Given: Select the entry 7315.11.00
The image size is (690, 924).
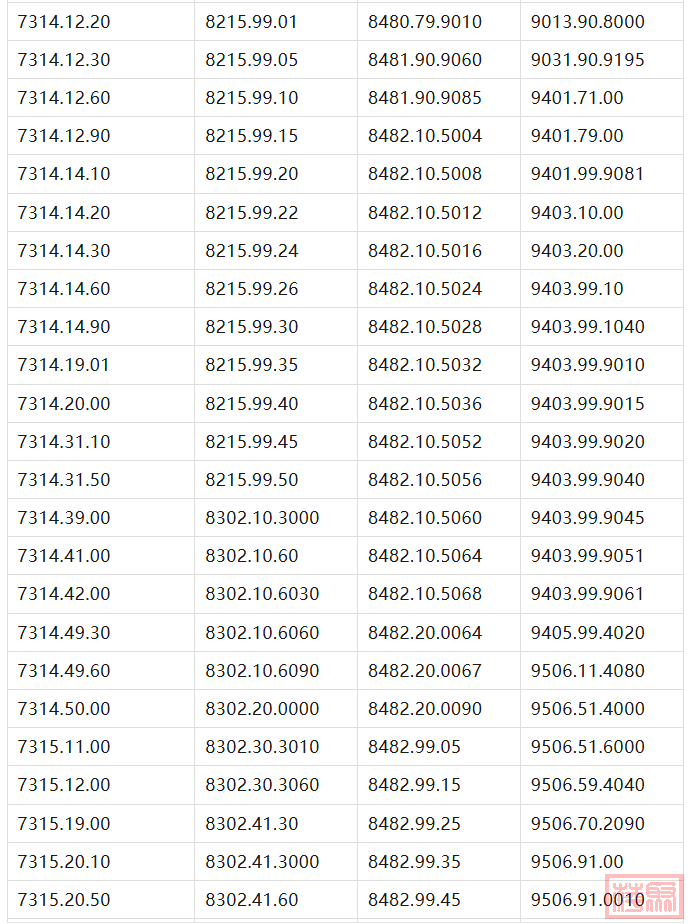Looking at the screenshot, I should [64, 747].
